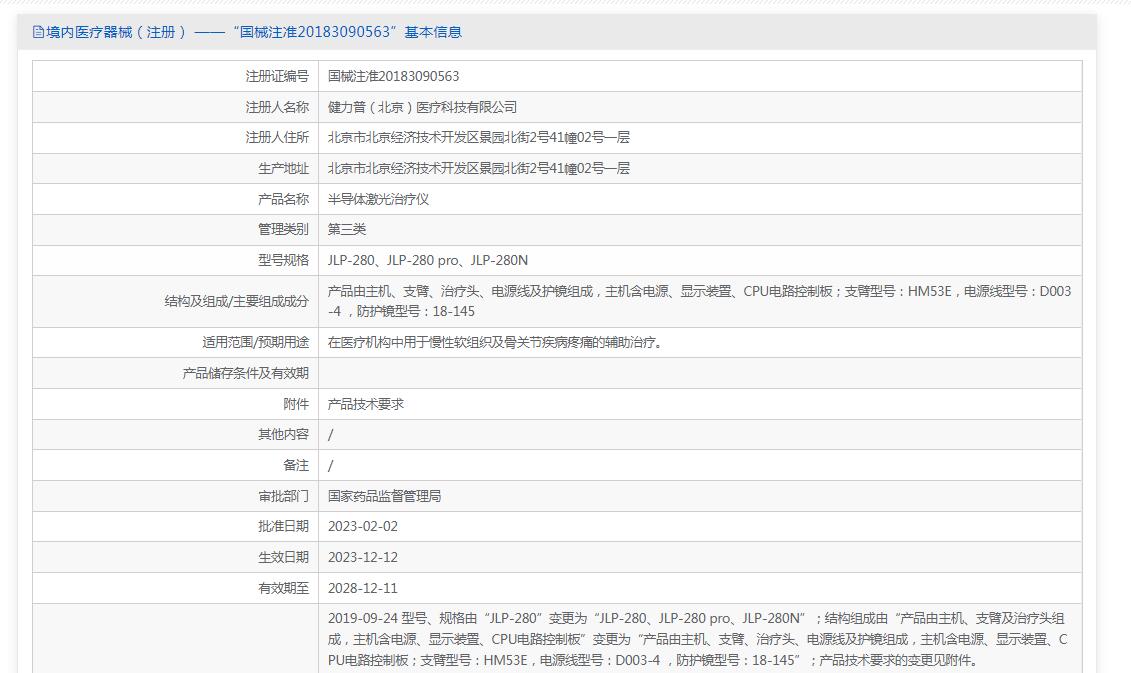1131x673 pixels.
Task: Select "JLP-280、JLP-280 pro、JLP-280N" model value
Action: 428,260
